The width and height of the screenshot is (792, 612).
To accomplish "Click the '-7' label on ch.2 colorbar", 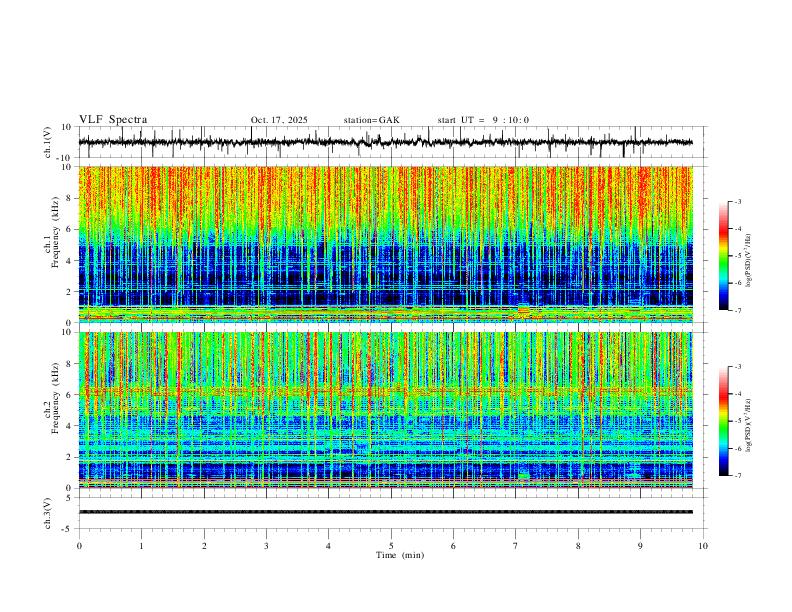I will [738, 475].
